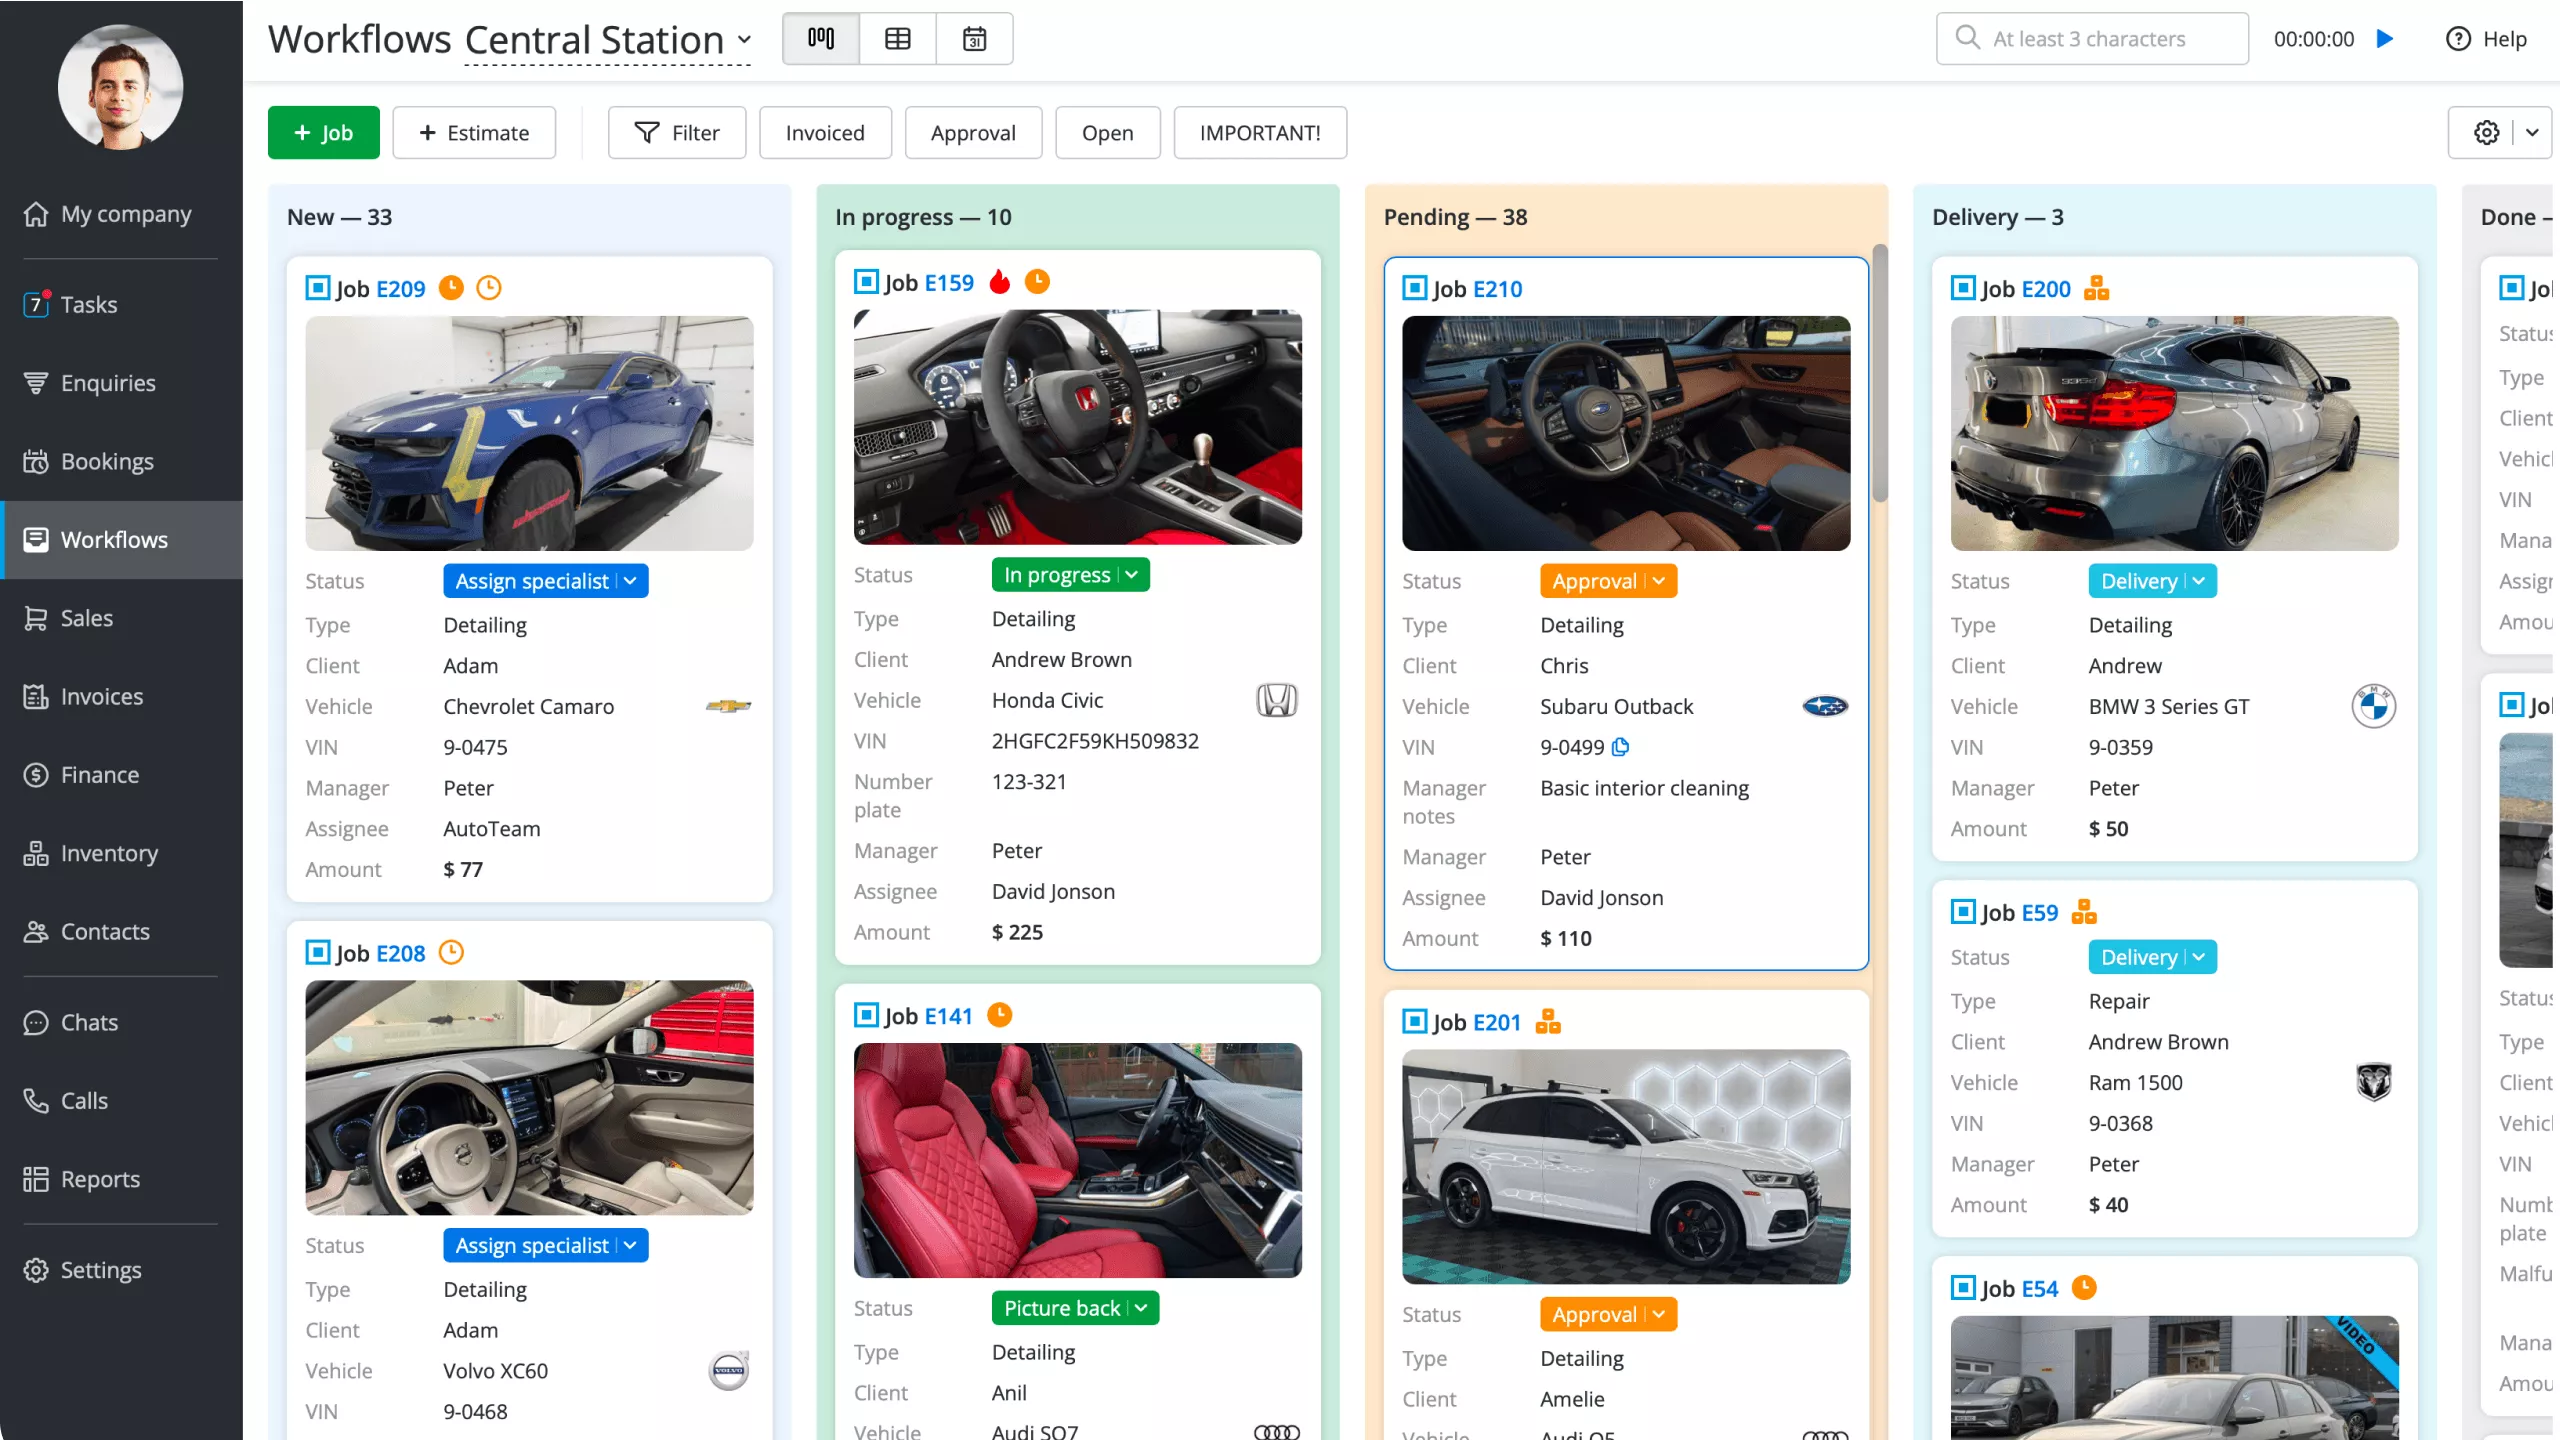Apply the Invoiced quick filter

click(x=825, y=133)
